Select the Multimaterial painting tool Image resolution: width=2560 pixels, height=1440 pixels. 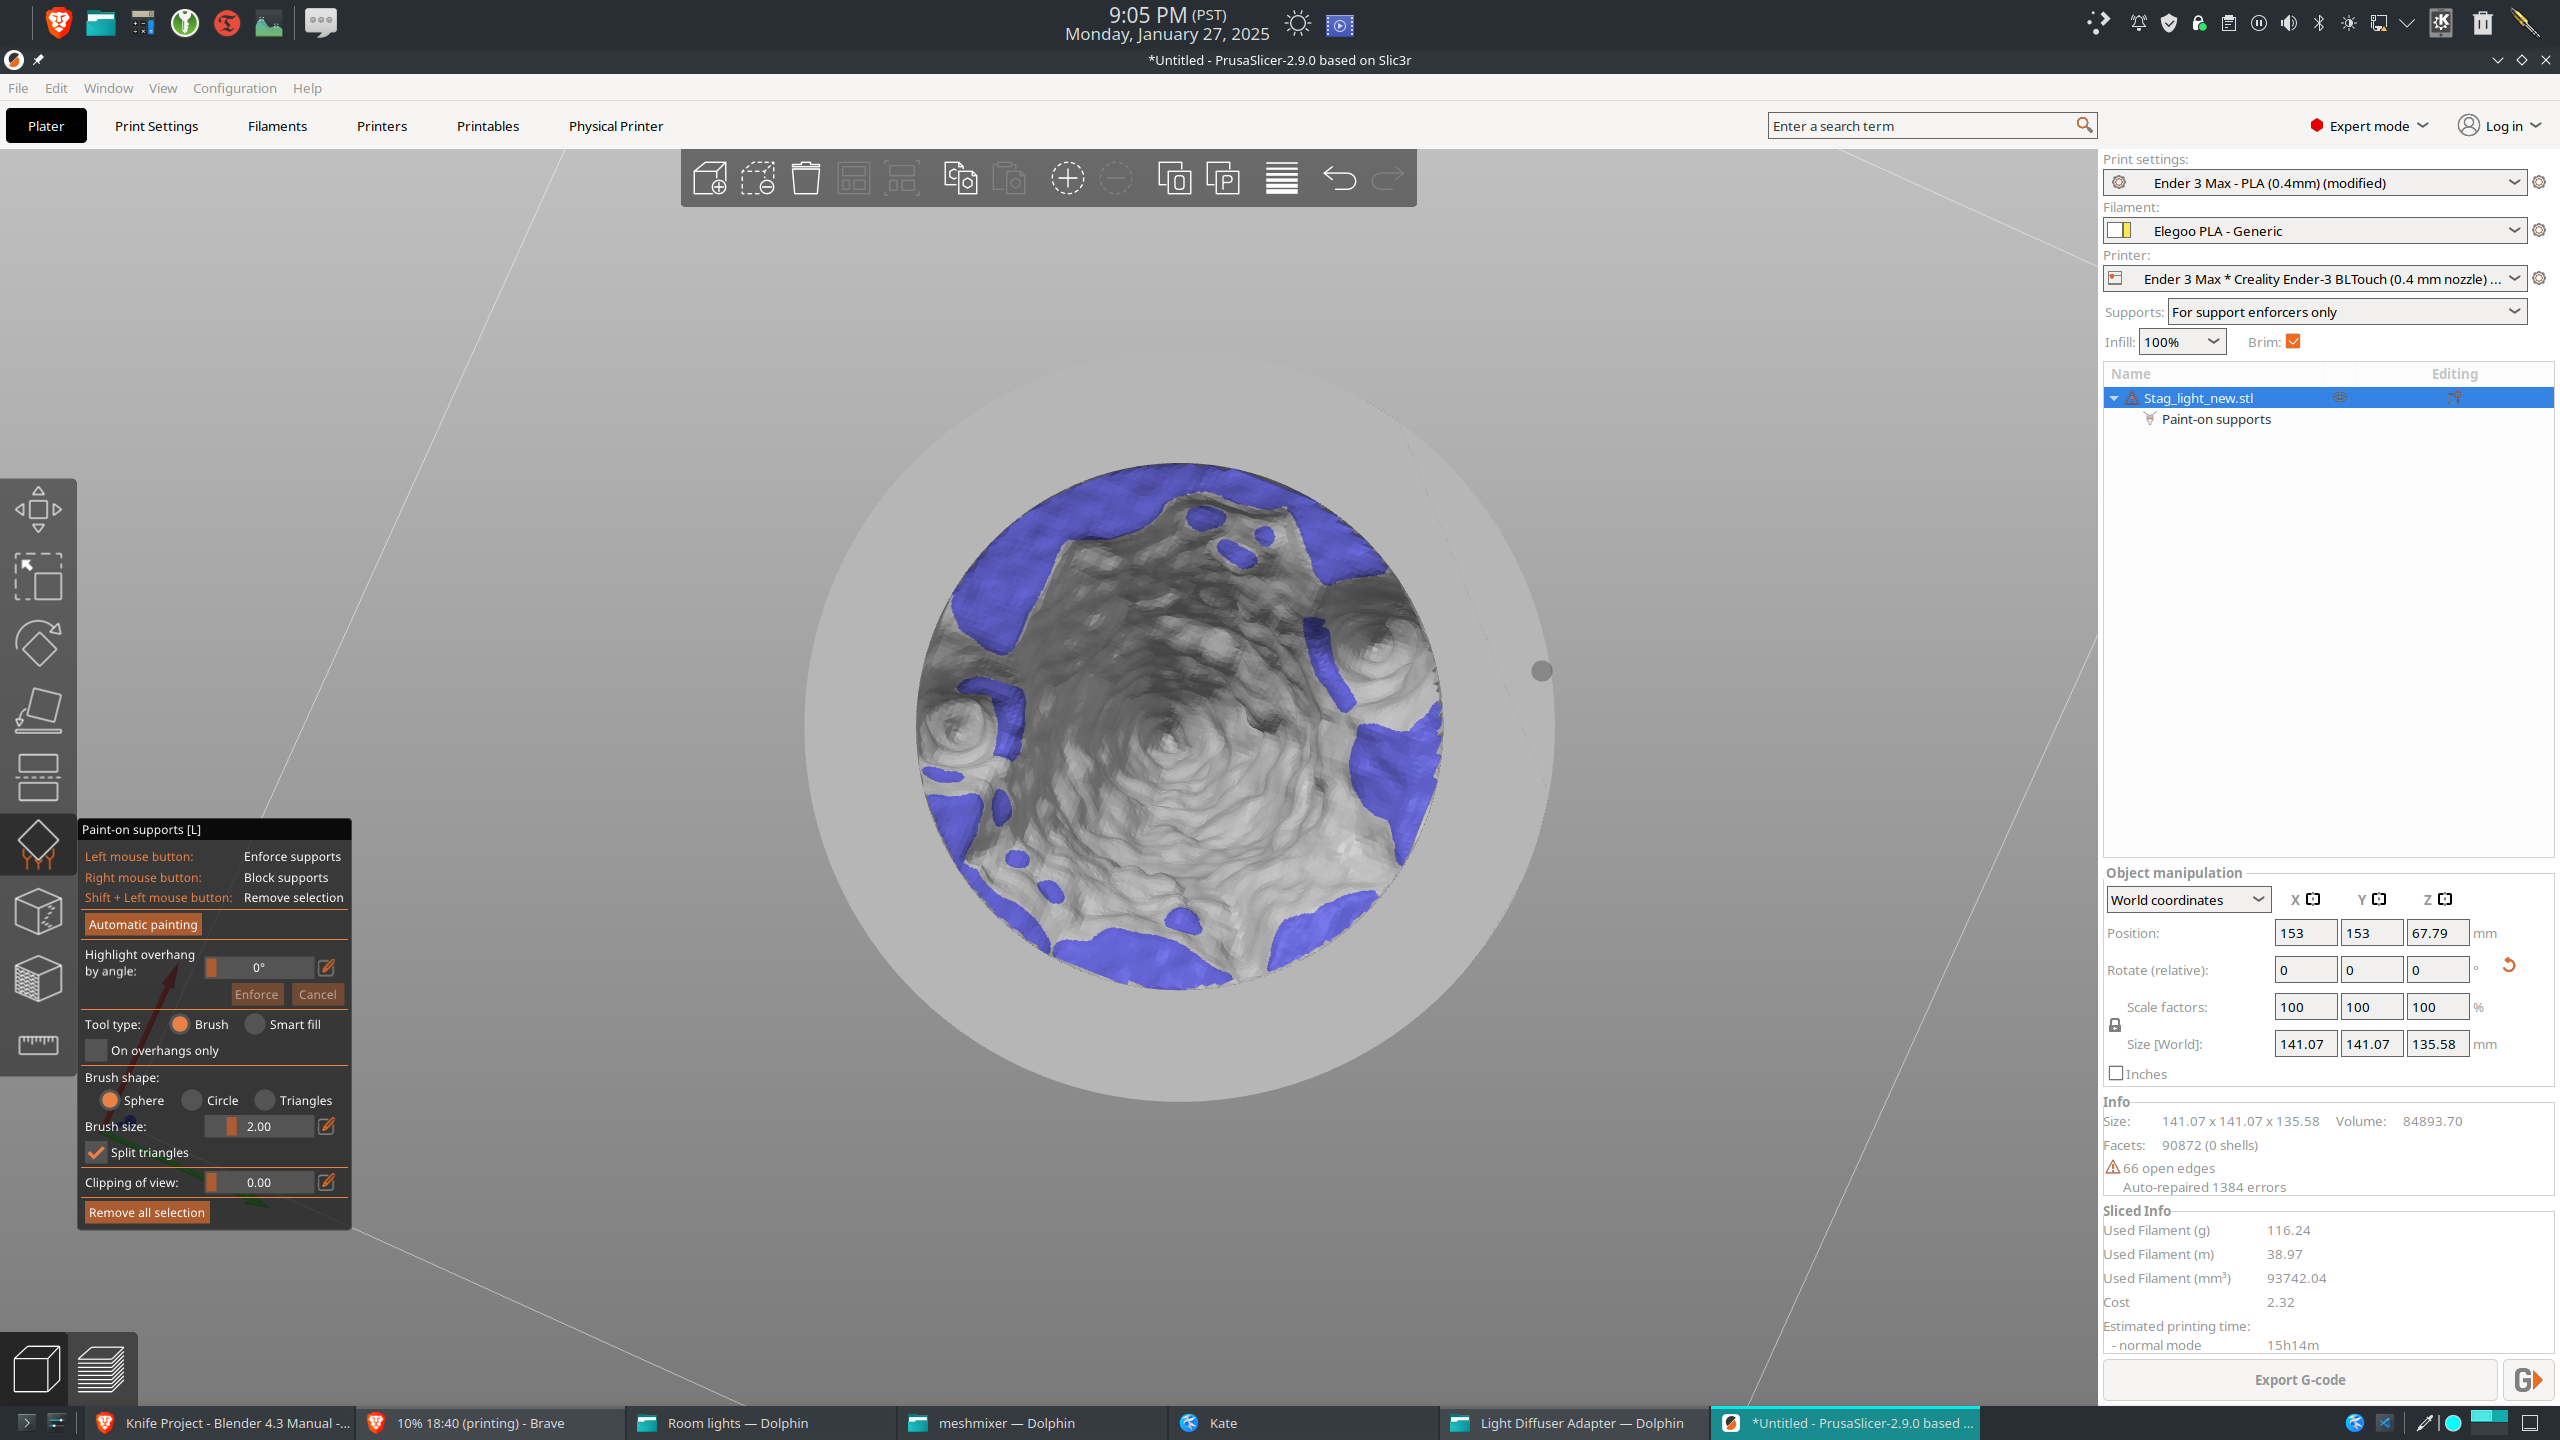coord(38,979)
